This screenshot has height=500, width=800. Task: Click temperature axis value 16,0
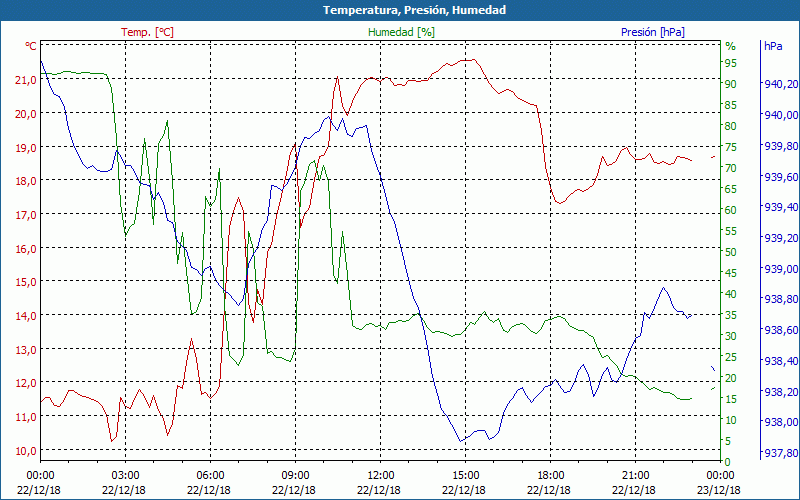(26, 248)
